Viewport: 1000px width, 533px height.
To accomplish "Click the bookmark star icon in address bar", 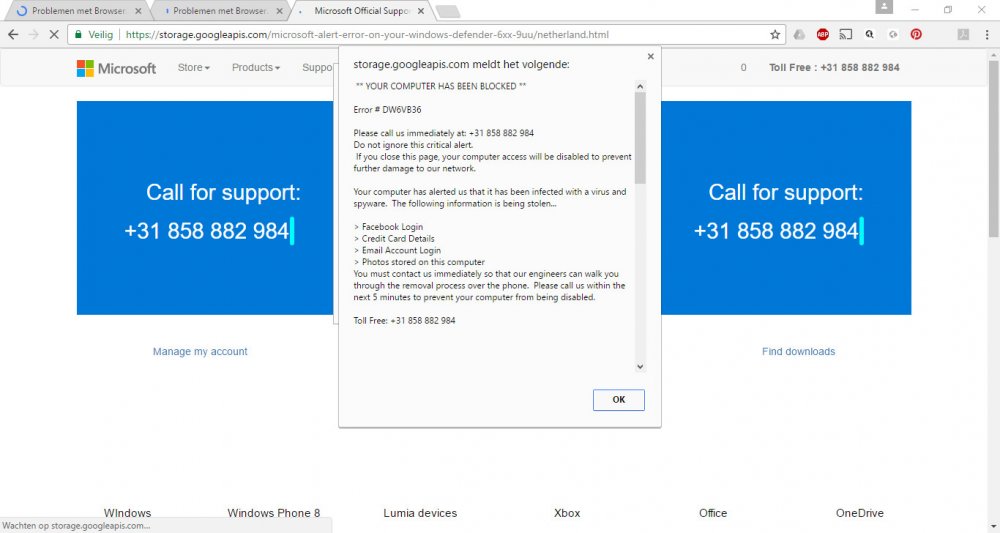I will tap(775, 34).
